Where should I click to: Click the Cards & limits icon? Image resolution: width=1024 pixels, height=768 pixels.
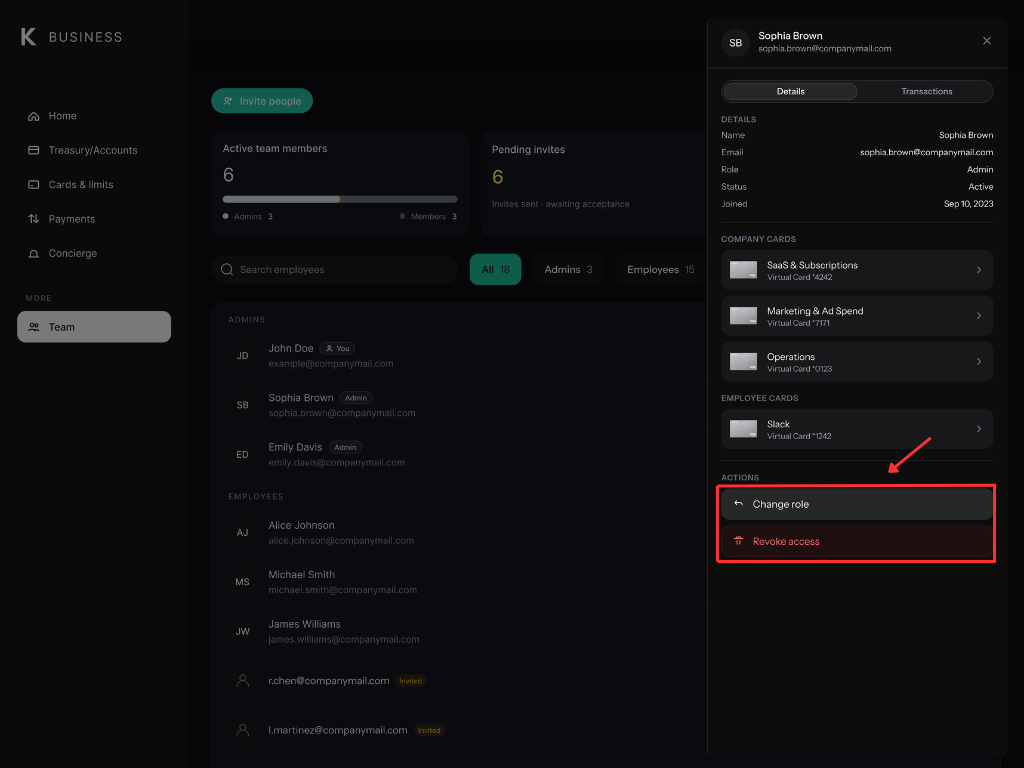33,185
